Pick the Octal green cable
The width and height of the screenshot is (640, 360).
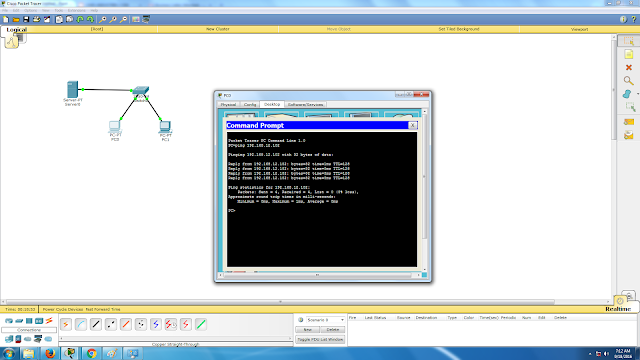coord(201,324)
